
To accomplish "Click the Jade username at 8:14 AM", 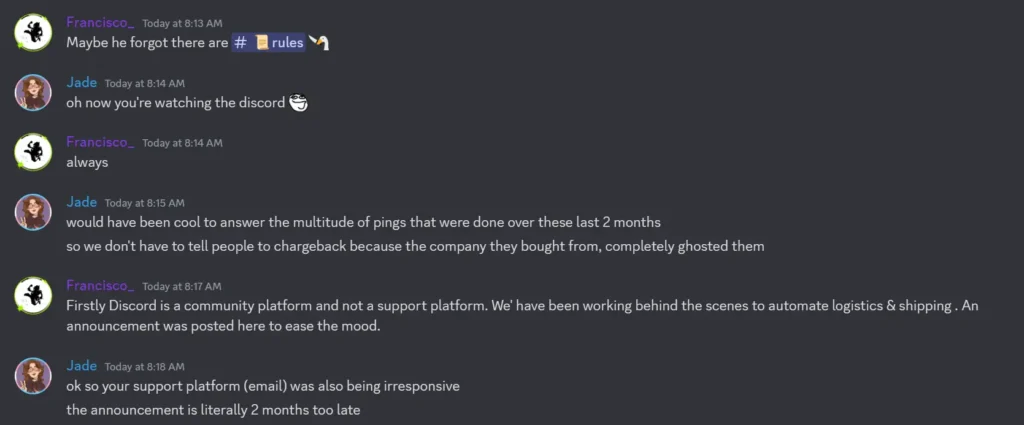I will [81, 82].
